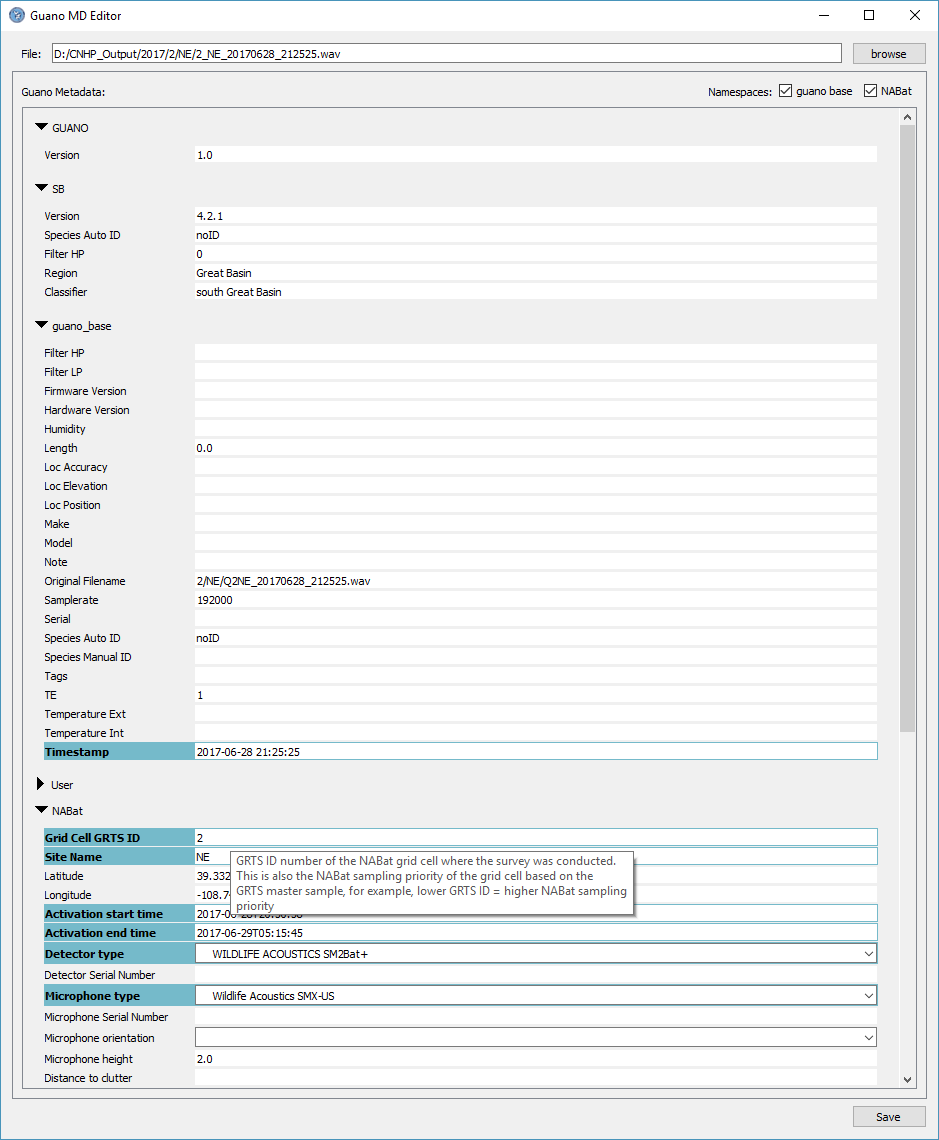939x1140 pixels.
Task: Collapse the SB section
Action: [41, 188]
